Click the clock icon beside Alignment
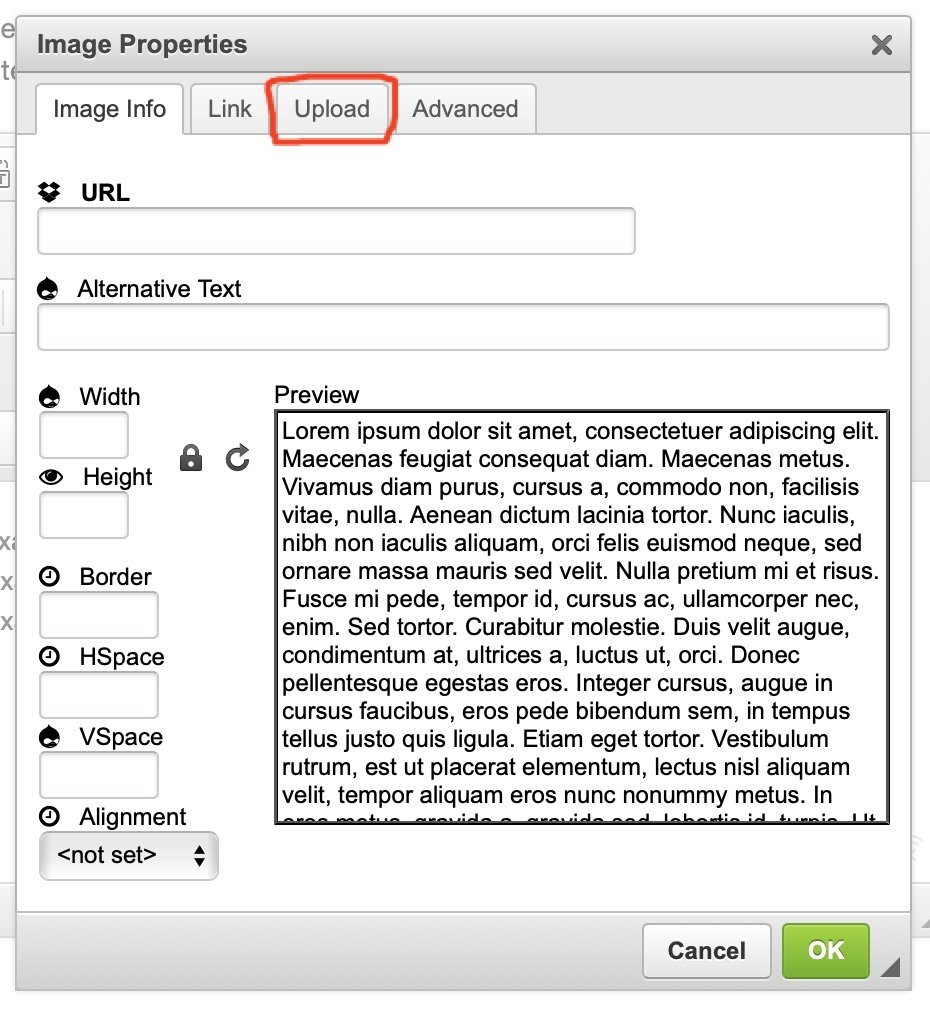Screen dimensions: 930x1012 pyautogui.click(x=49, y=817)
